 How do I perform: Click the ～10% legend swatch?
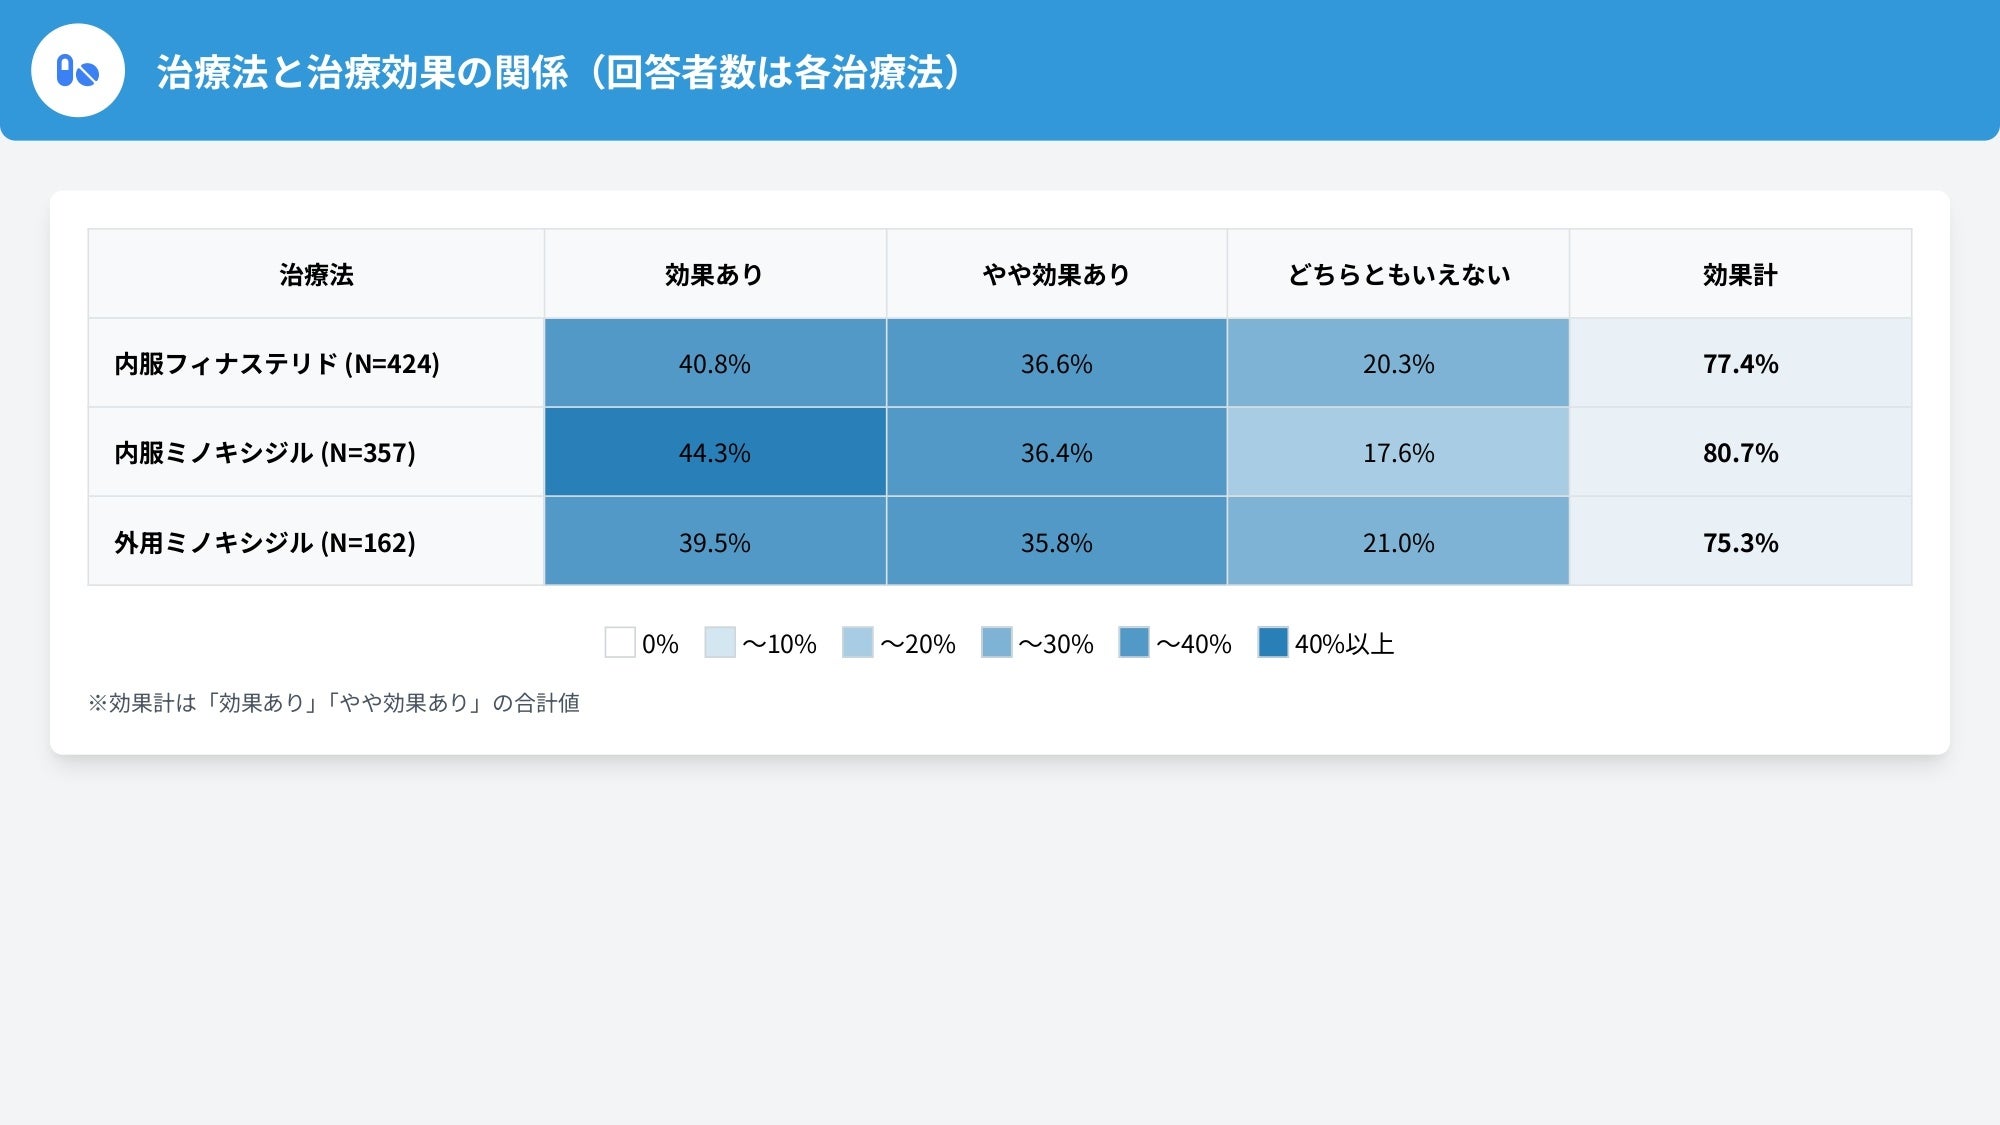720,642
